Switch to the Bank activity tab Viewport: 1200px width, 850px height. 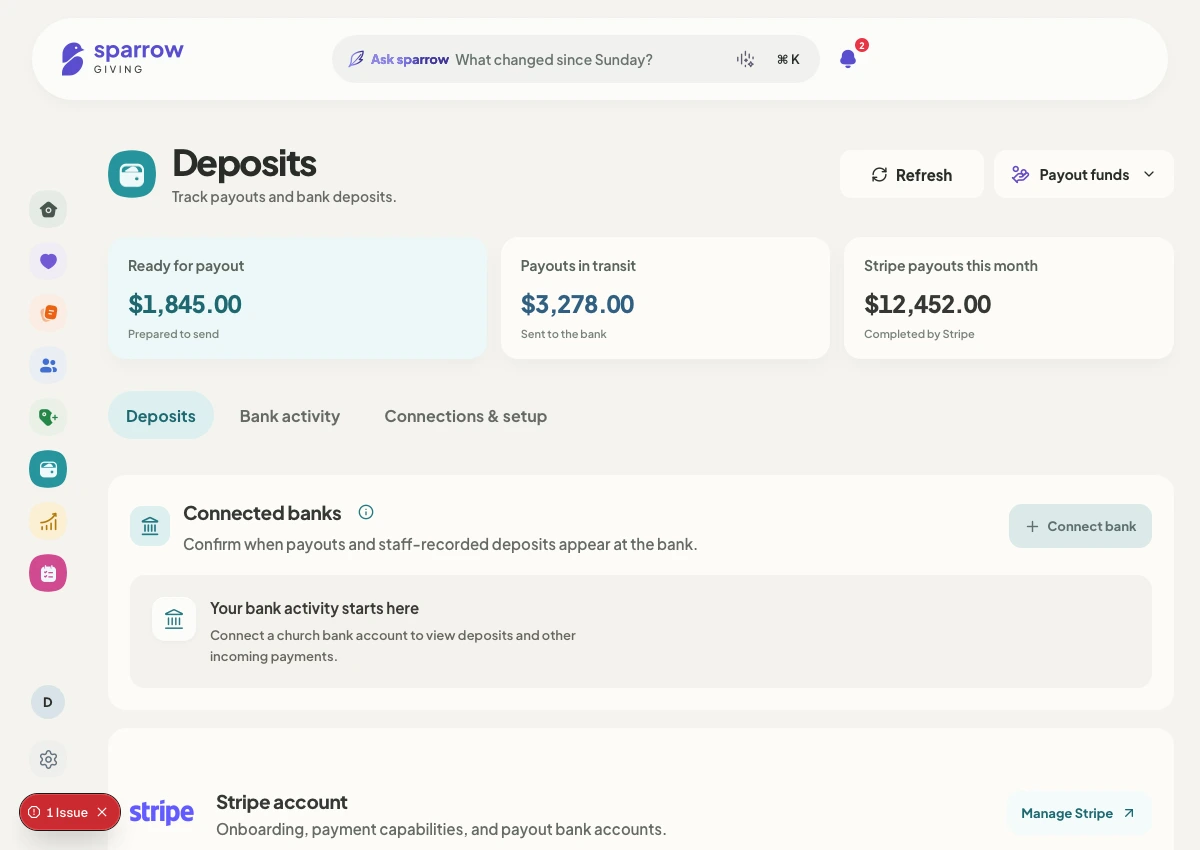click(x=290, y=415)
